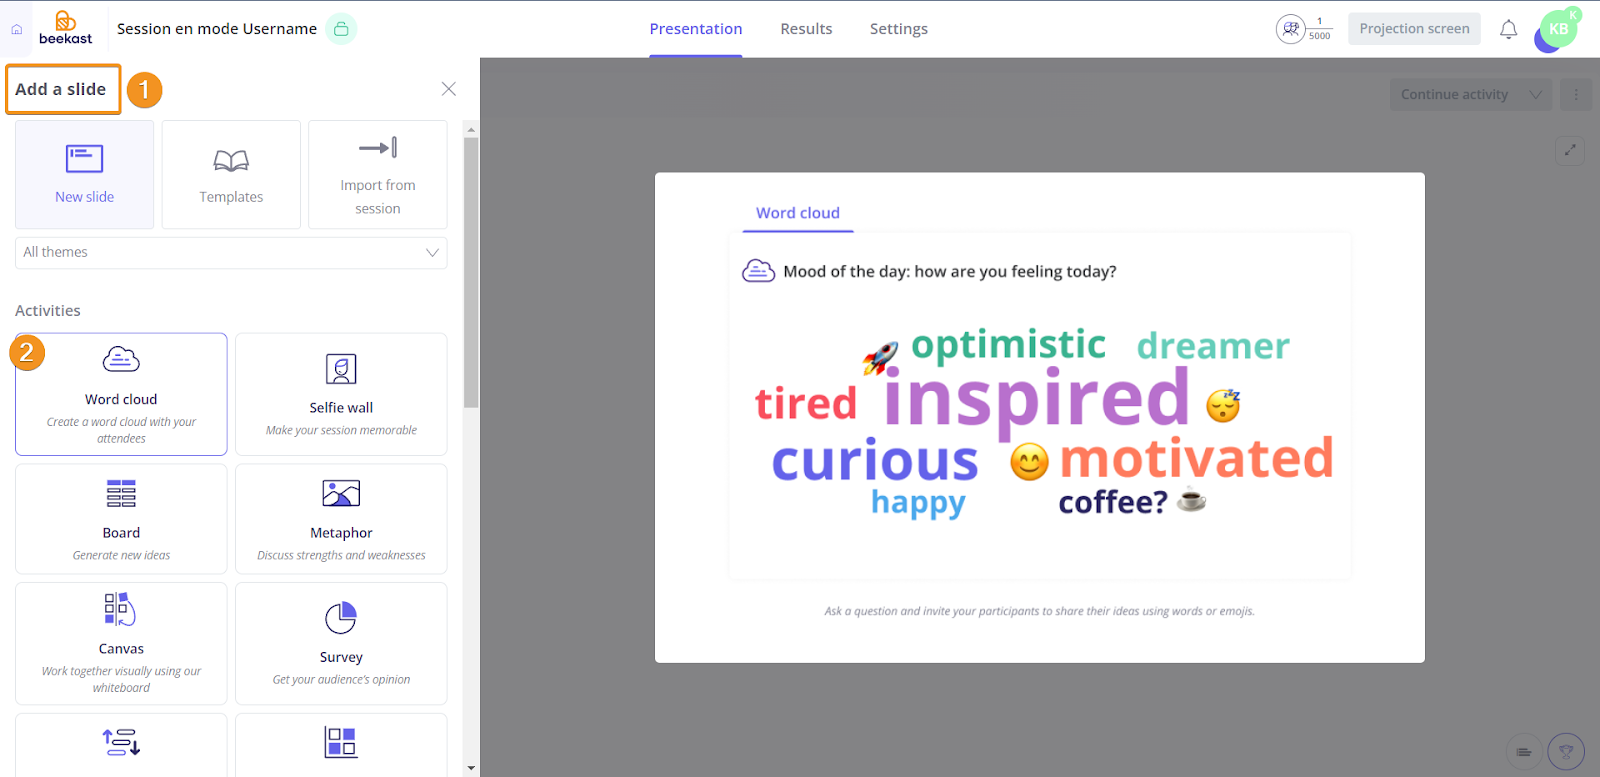The width and height of the screenshot is (1600, 777).
Task: Switch to the Results tab
Action: [x=806, y=29]
